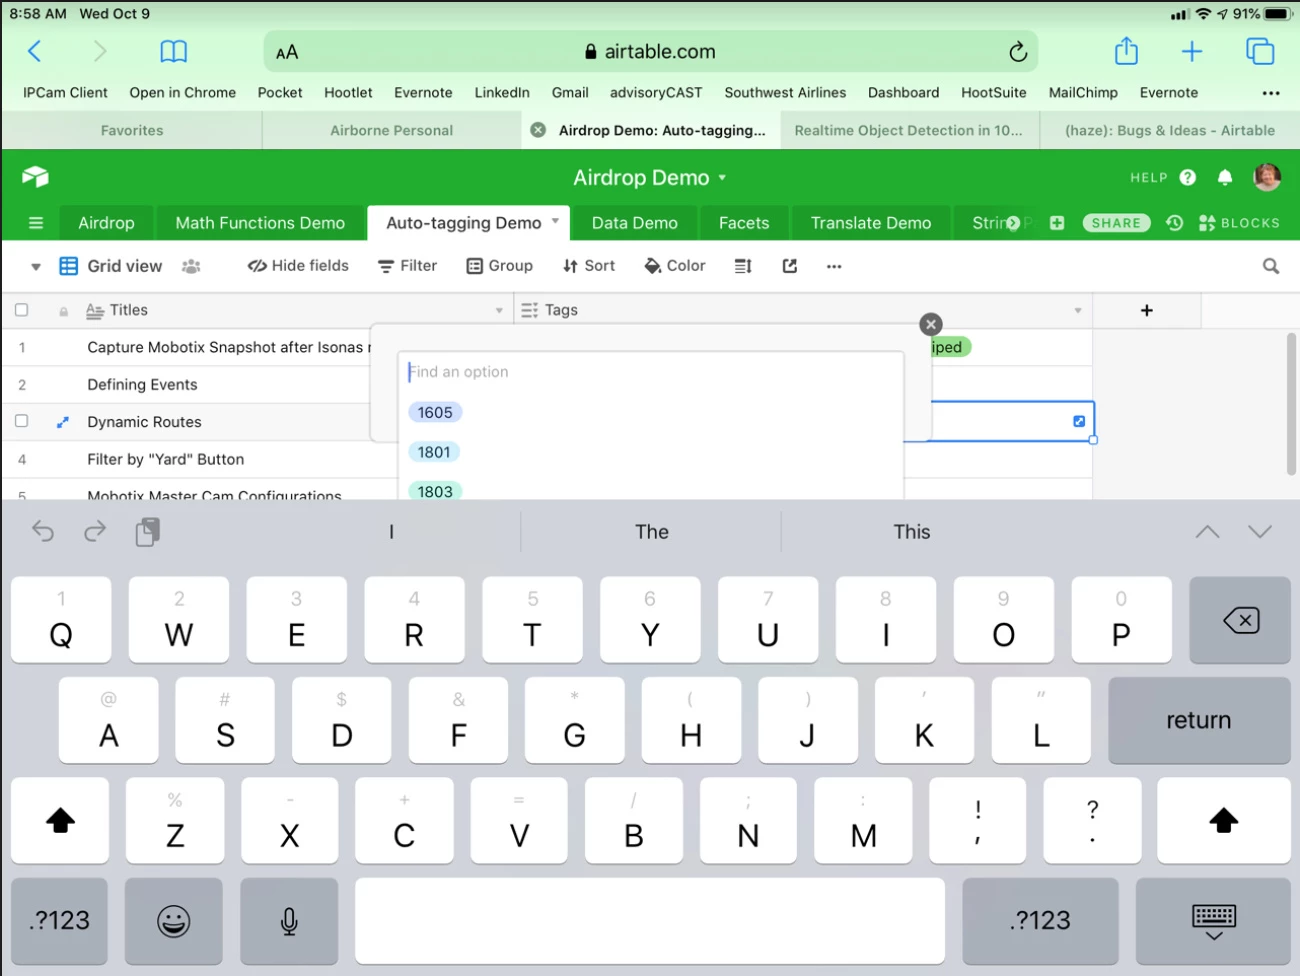Tap the emoji keyboard key
The width and height of the screenshot is (1300, 976).
(x=174, y=921)
